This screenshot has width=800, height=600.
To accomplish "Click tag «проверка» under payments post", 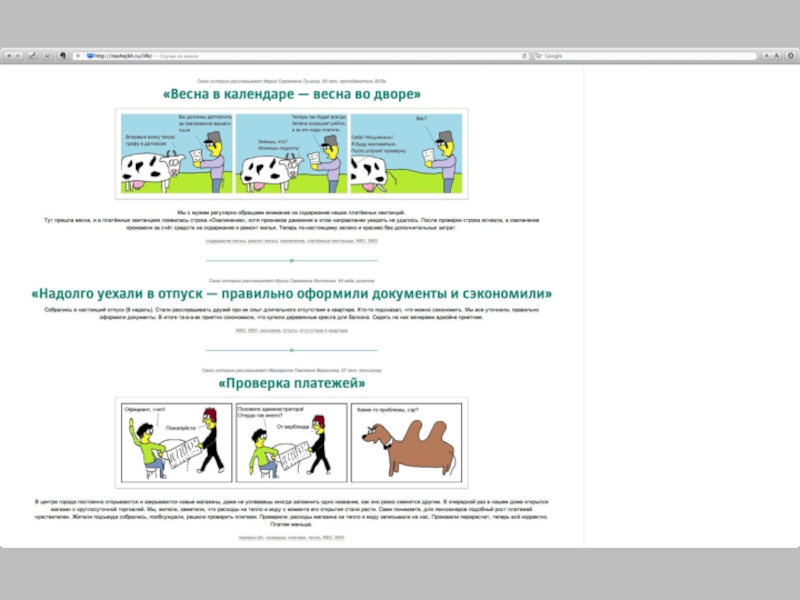I will click(x=276, y=537).
